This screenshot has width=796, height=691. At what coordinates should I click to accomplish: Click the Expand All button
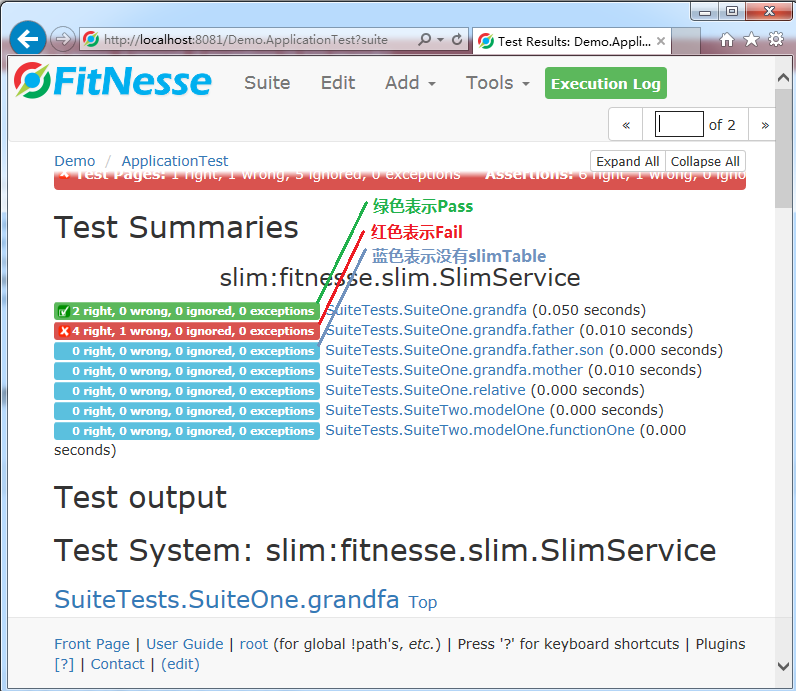point(627,161)
